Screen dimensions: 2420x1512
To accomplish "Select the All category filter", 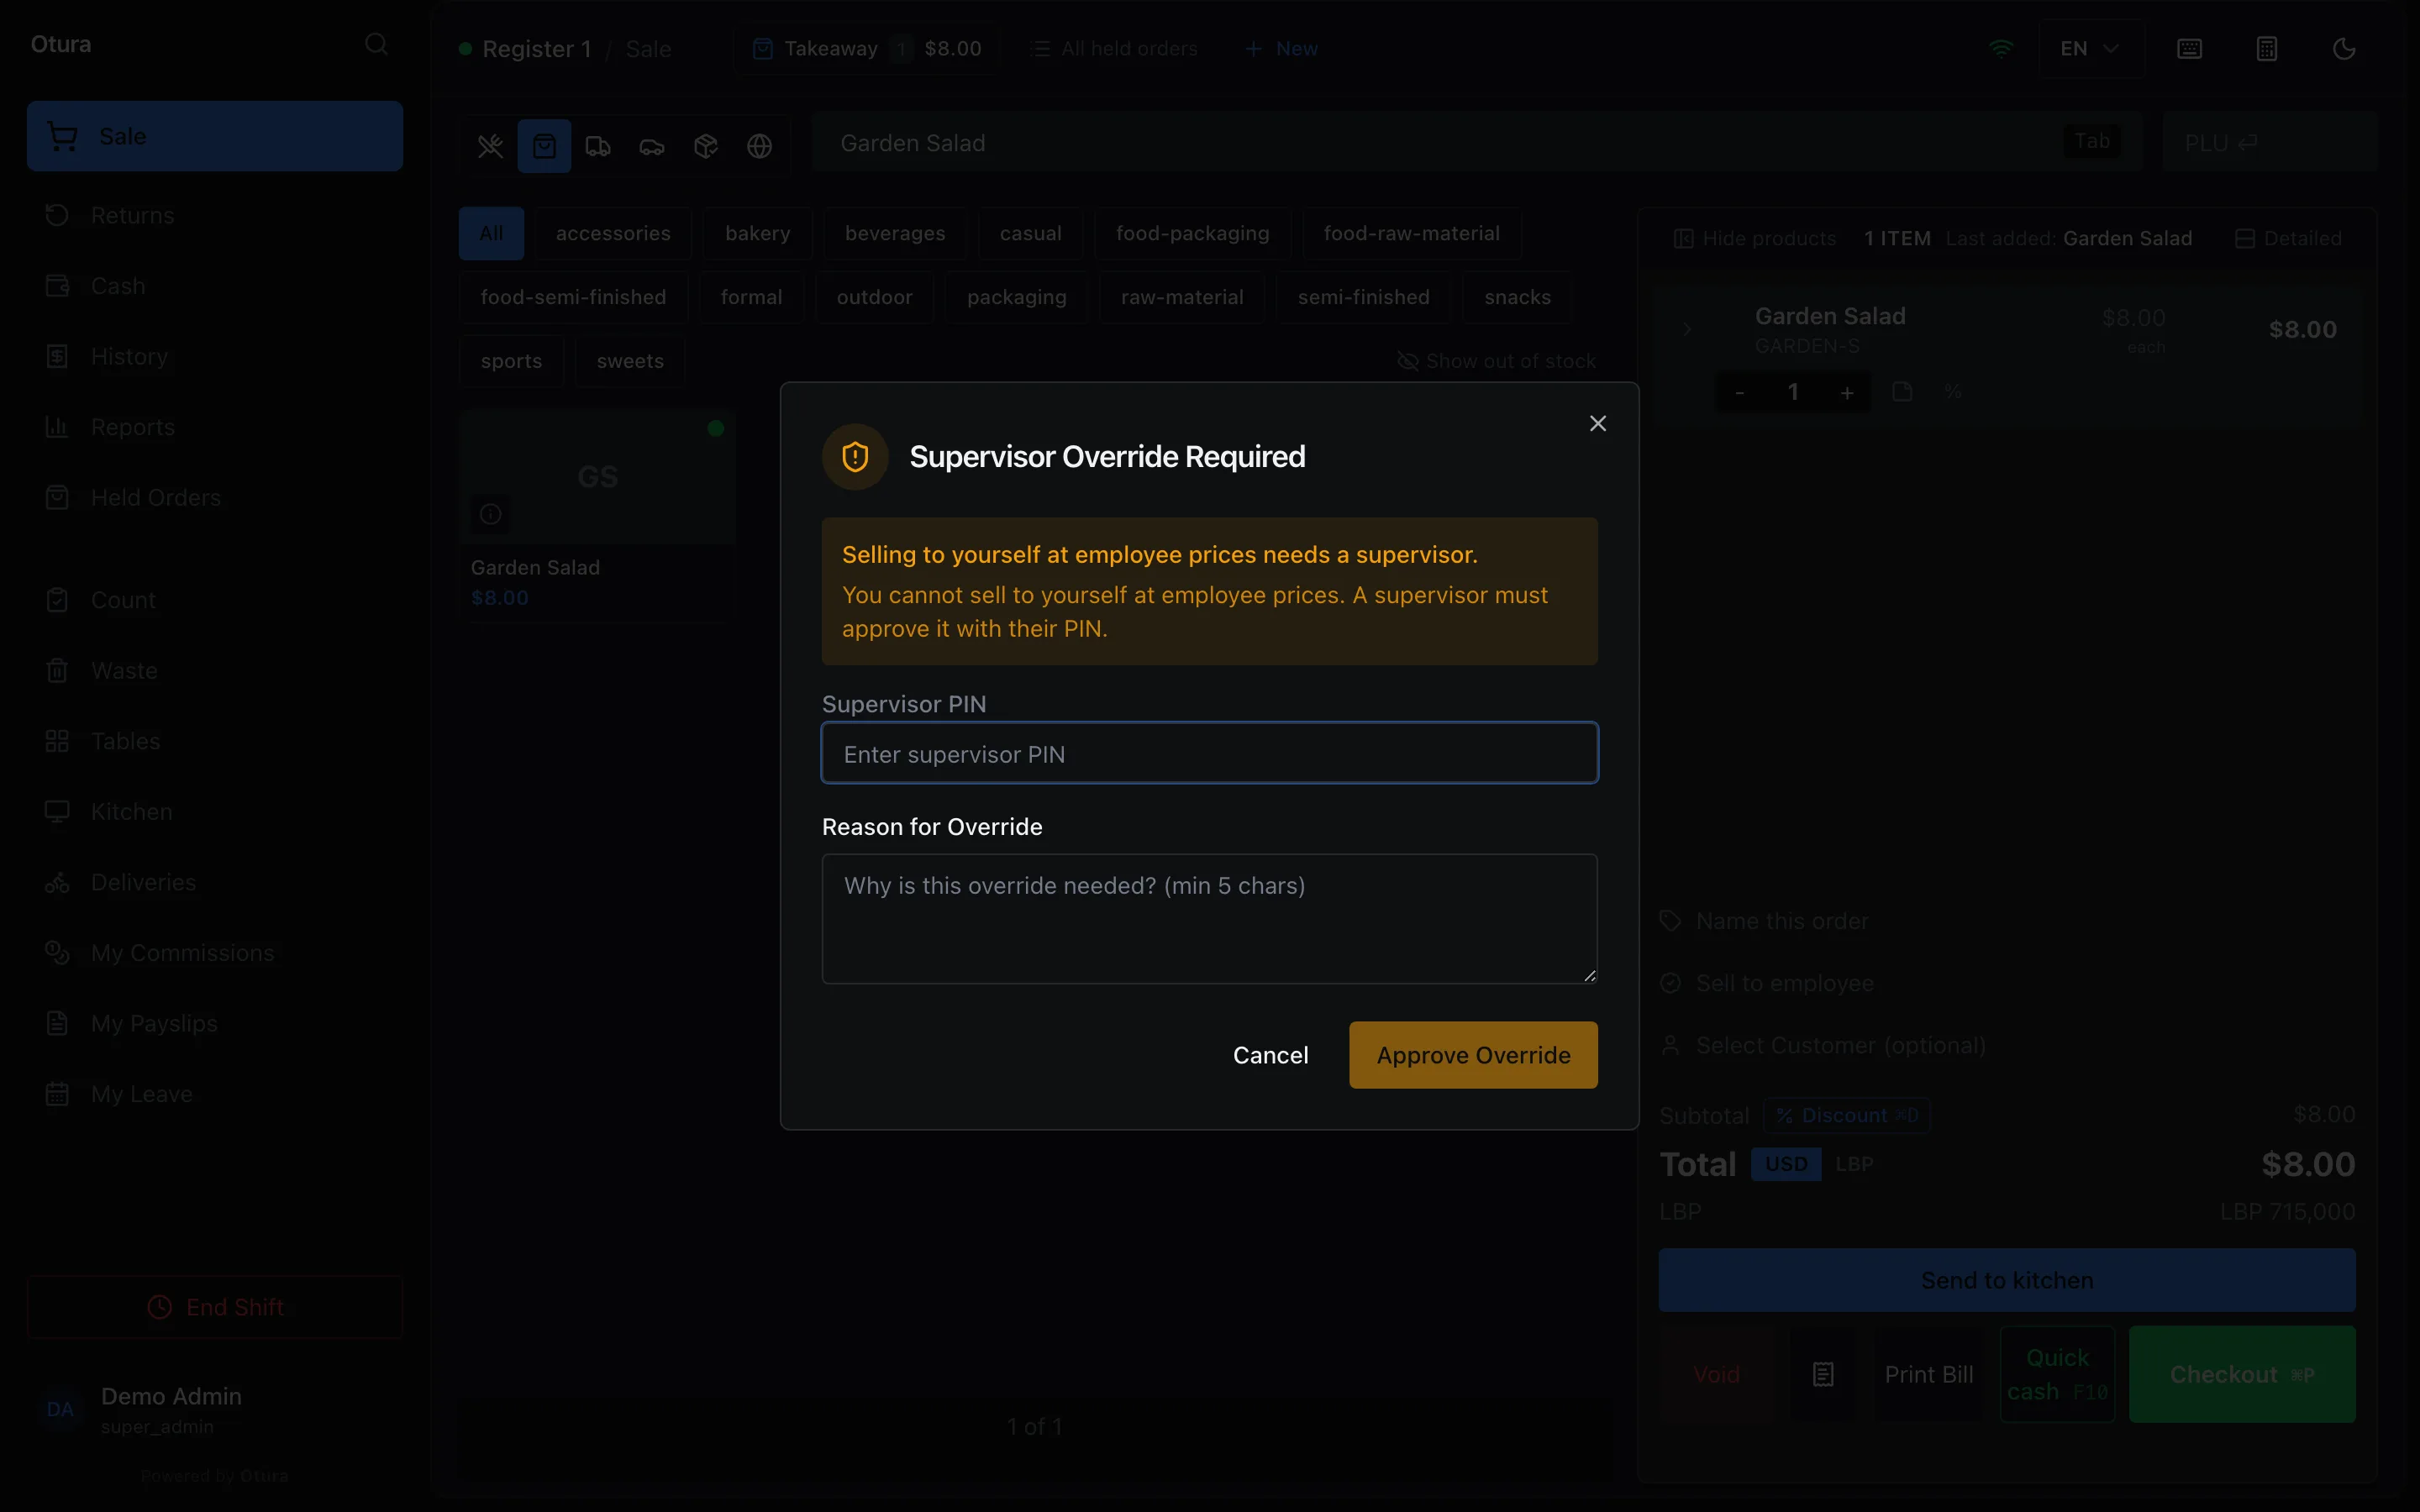I will coord(491,233).
